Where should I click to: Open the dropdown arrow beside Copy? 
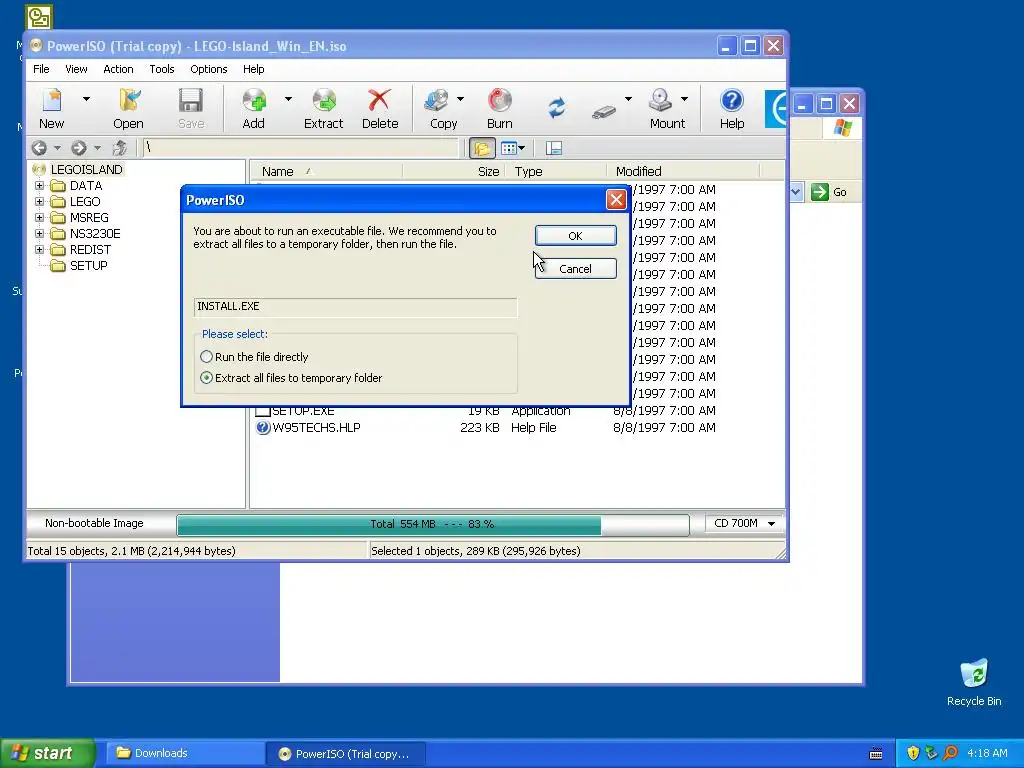coord(460,99)
